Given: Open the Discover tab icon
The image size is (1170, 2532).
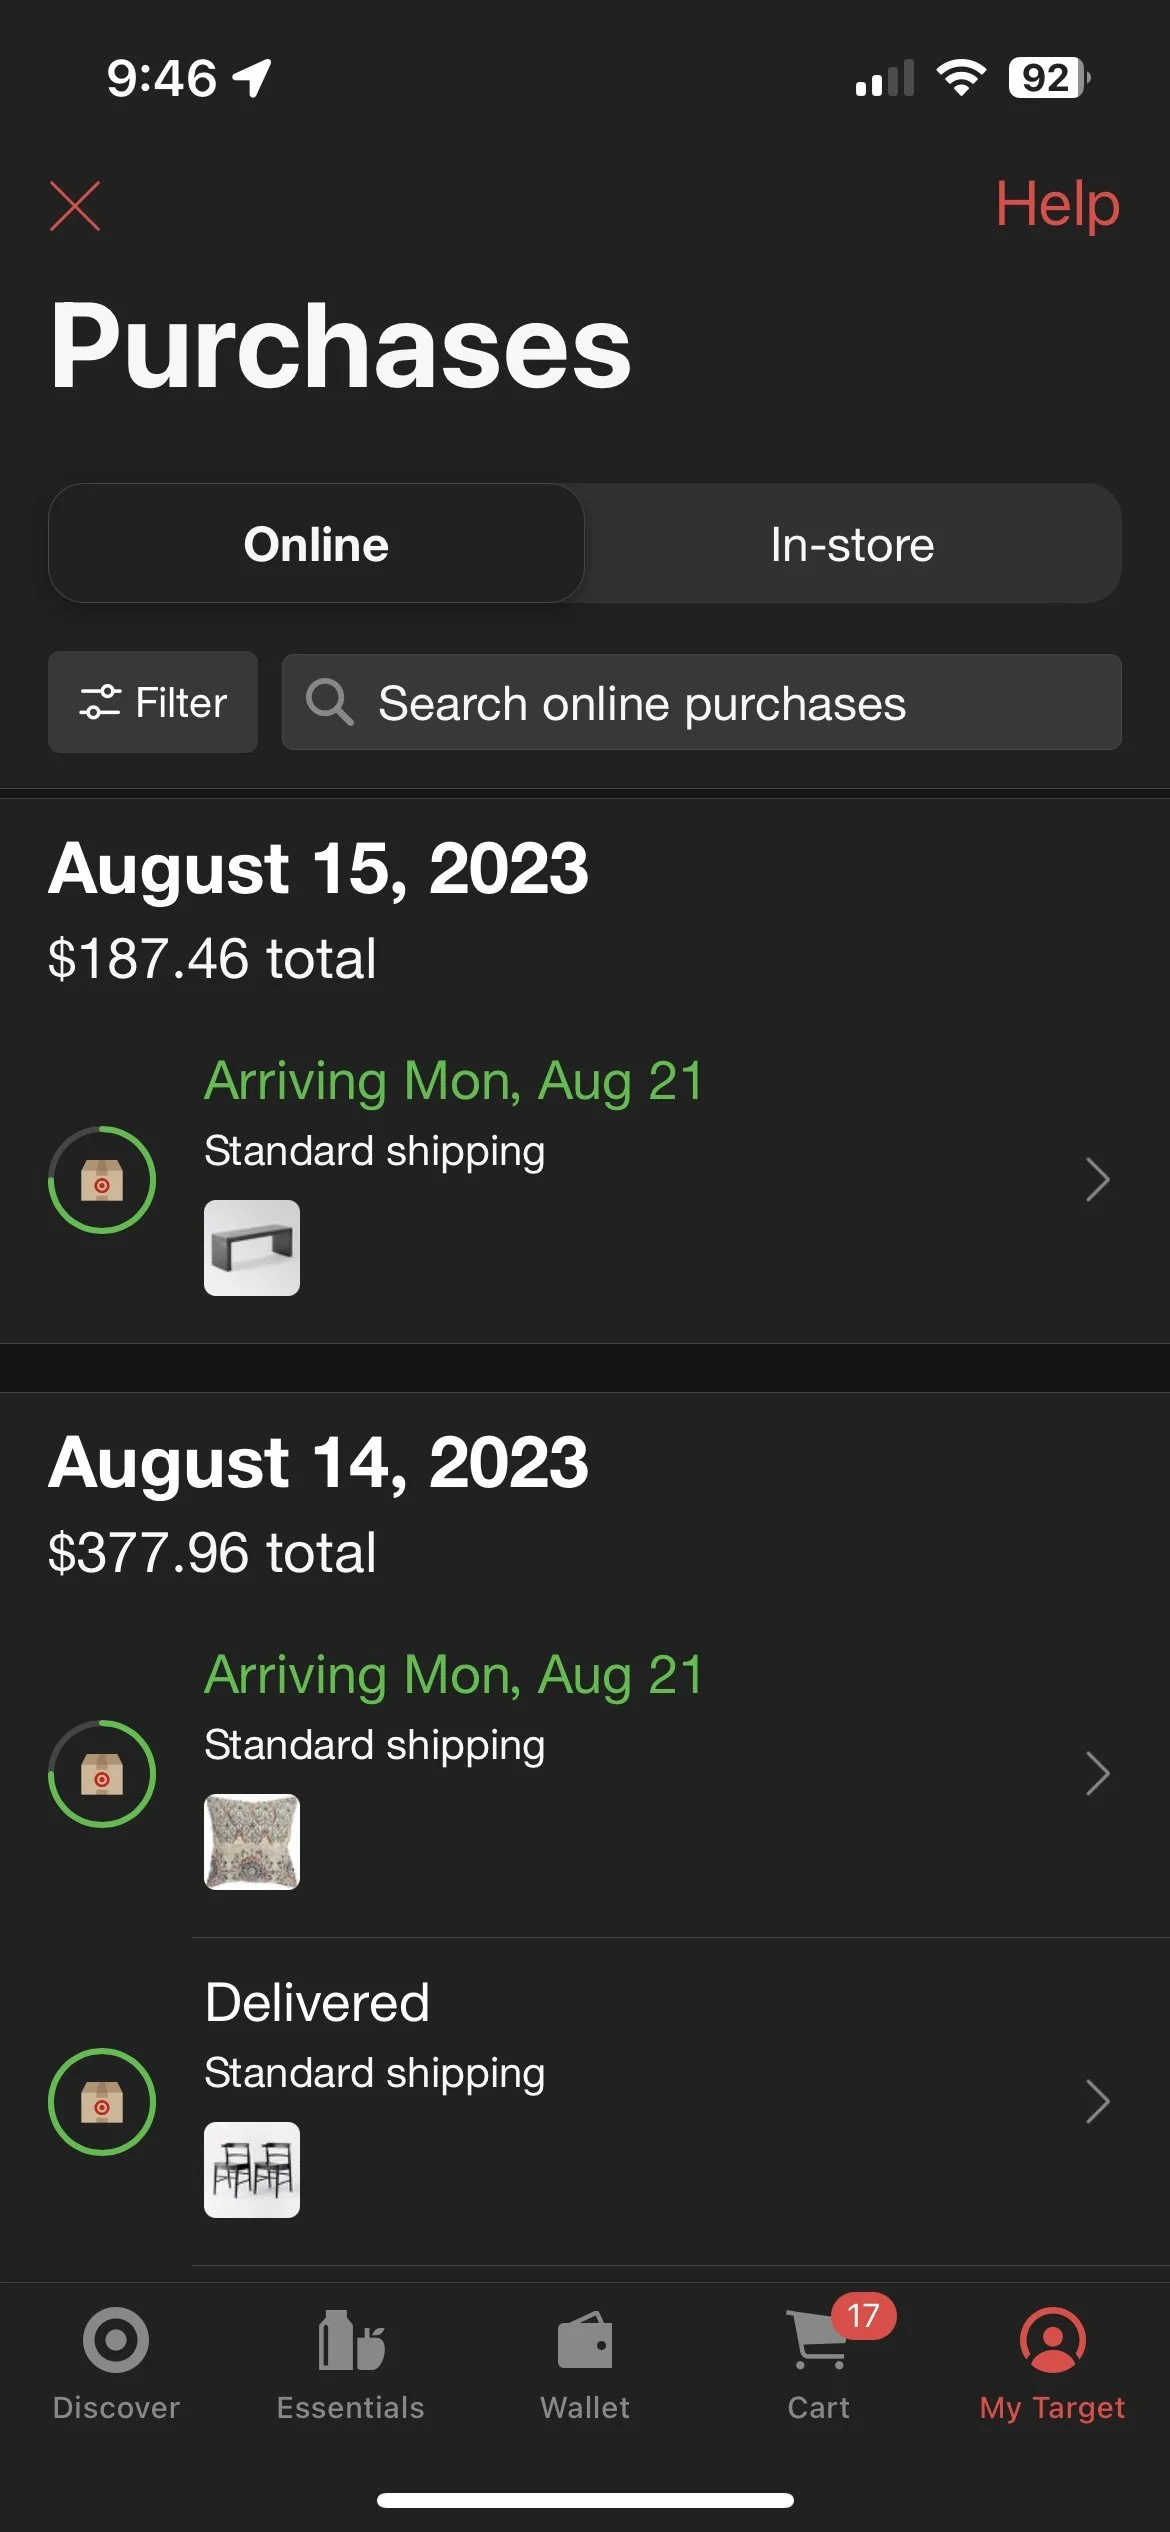Looking at the screenshot, I should [x=116, y=2340].
